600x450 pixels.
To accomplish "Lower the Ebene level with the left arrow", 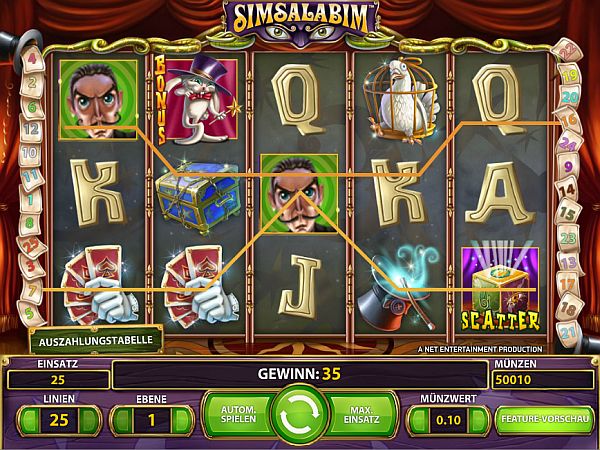I will 123,420.
